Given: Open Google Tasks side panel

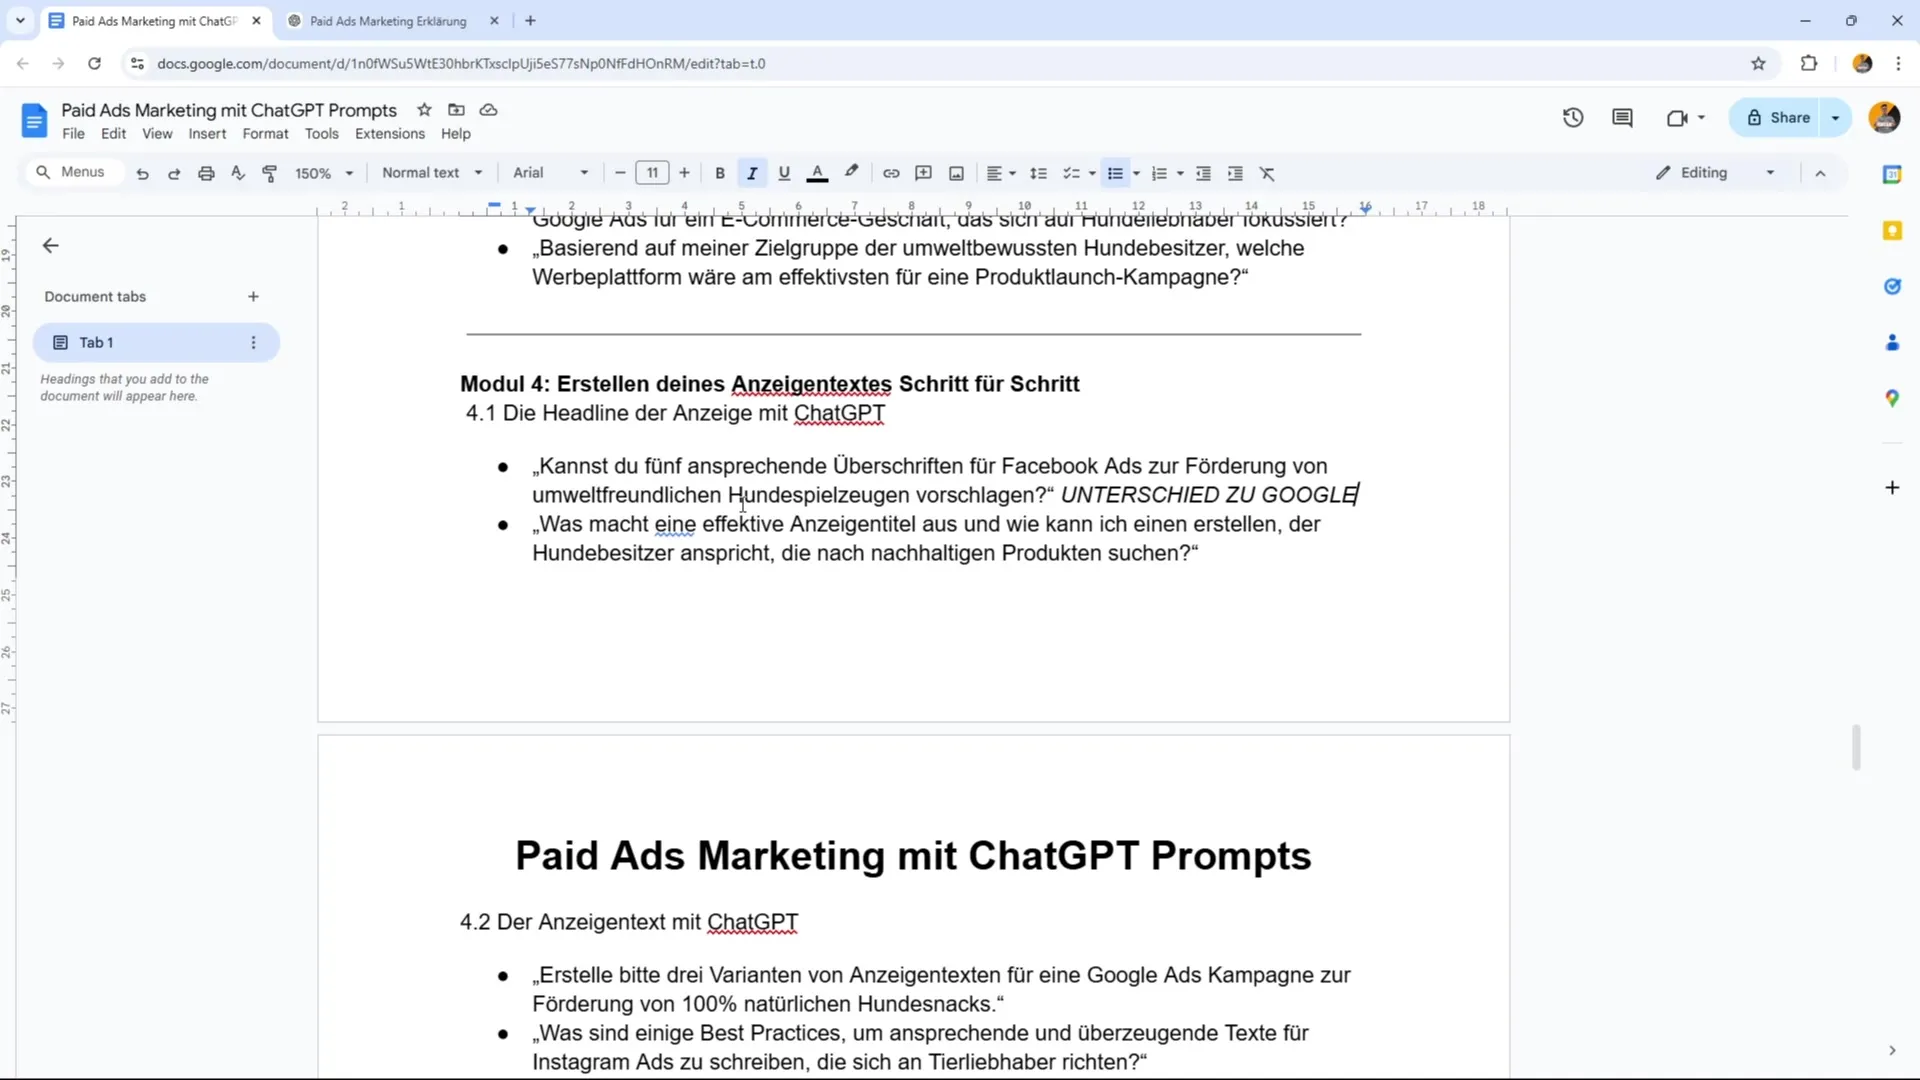Looking at the screenshot, I should coord(1892,287).
